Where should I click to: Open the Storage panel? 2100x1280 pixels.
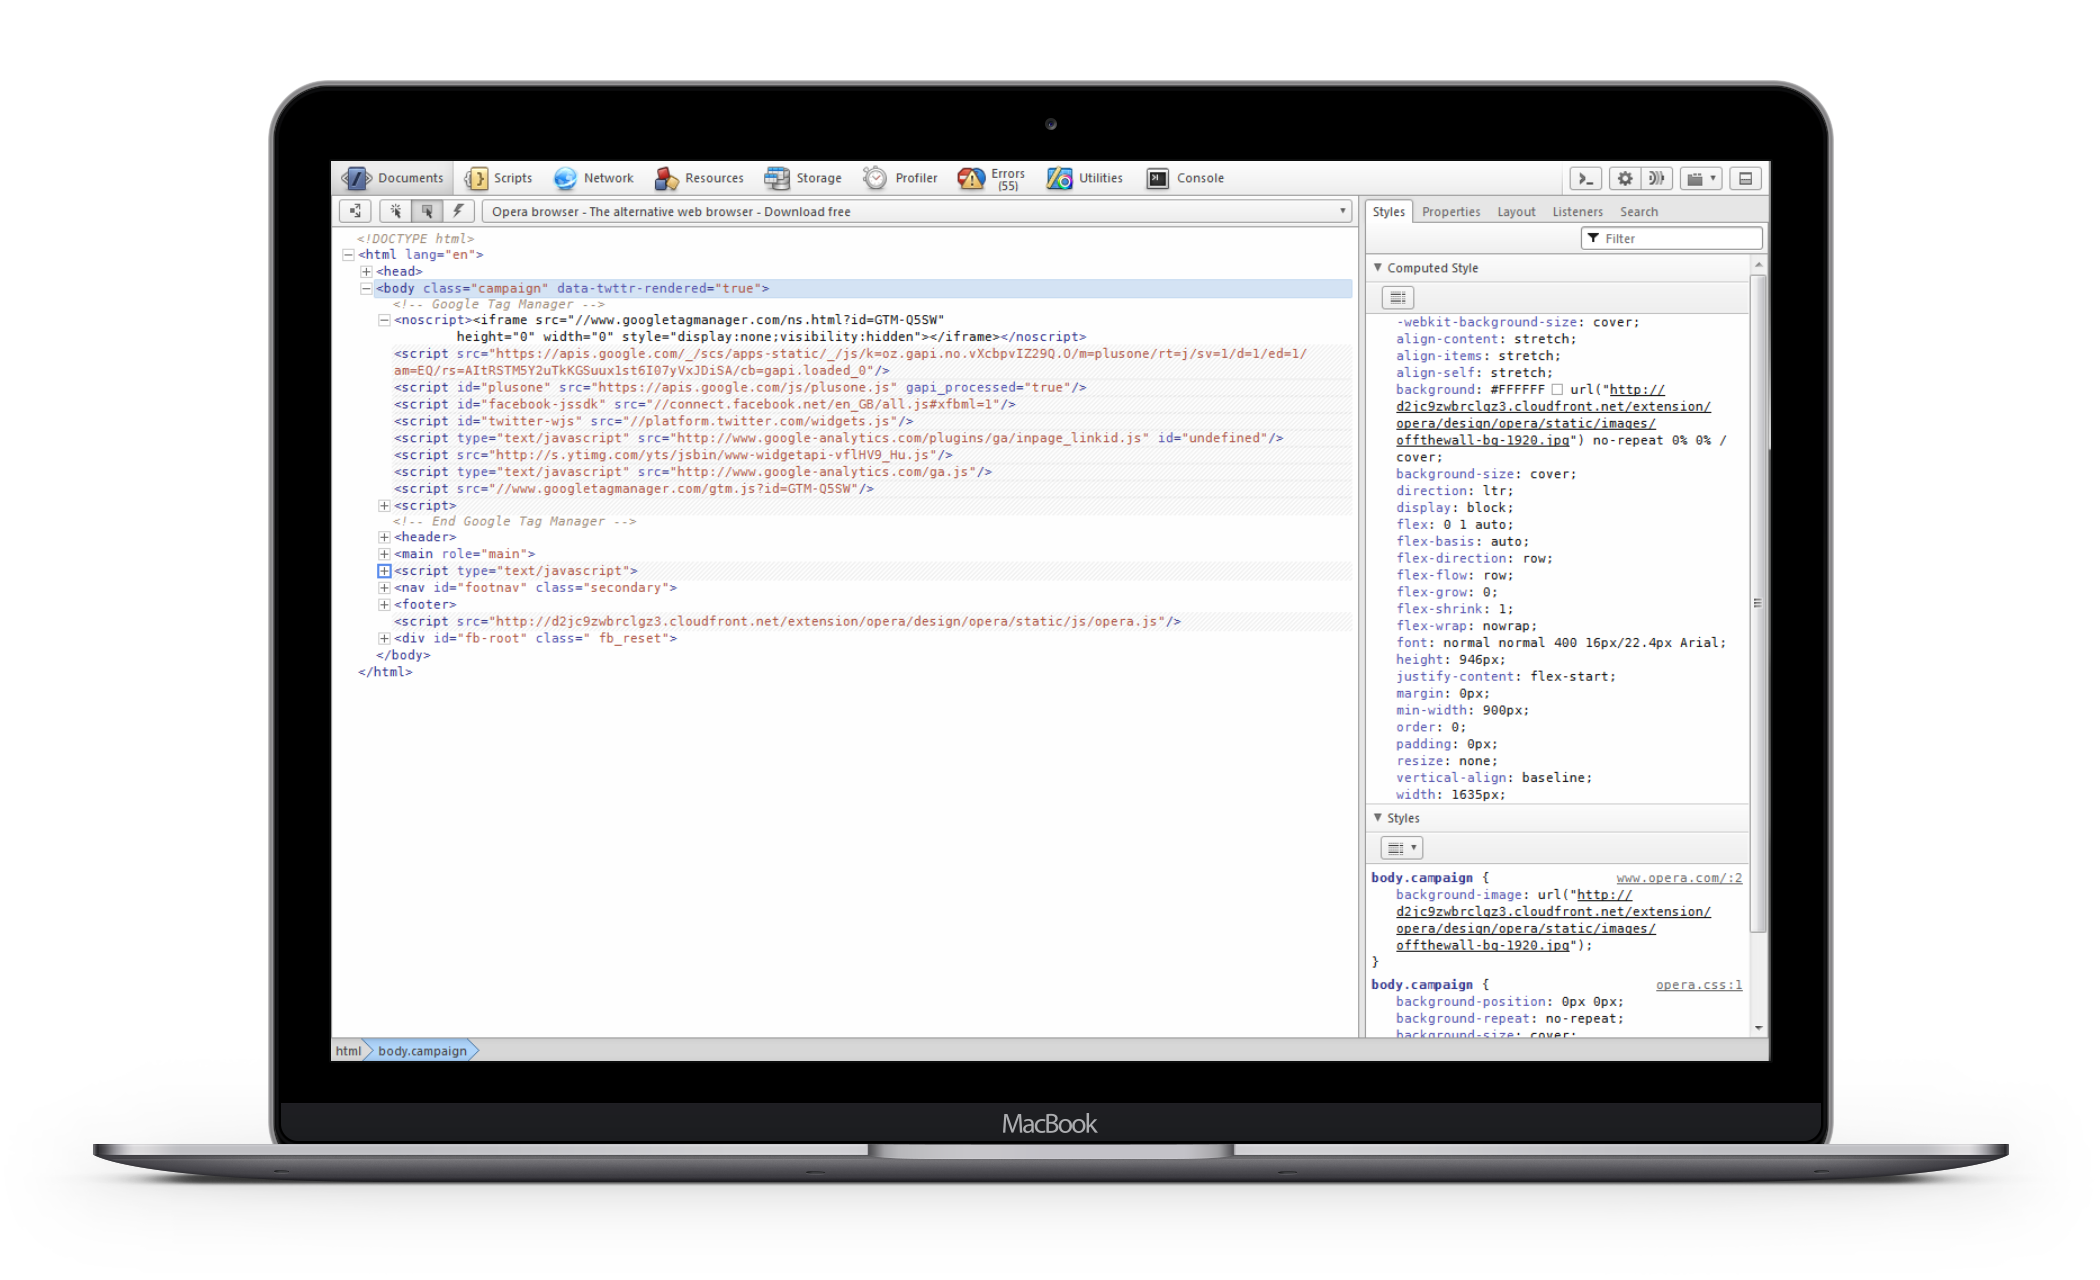[x=803, y=178]
